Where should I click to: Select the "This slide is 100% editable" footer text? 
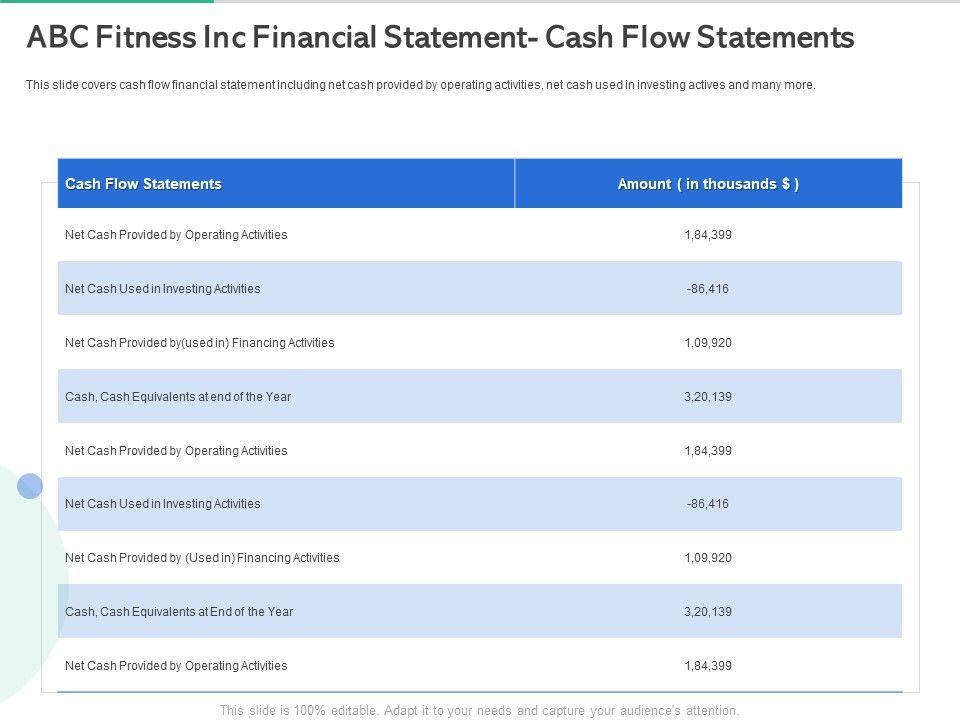[479, 711]
